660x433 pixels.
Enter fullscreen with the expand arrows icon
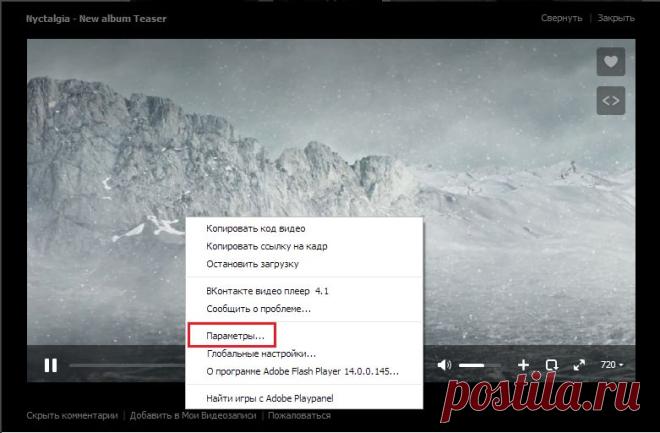579,365
